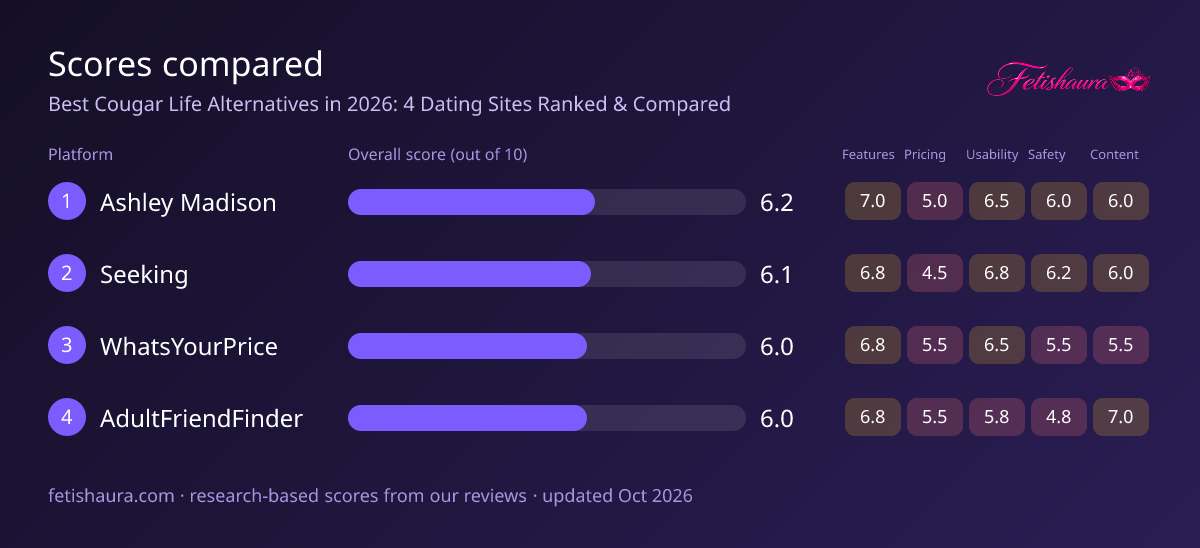The height and width of the screenshot is (548, 1200).
Task: Select AdultFriendFinder's Features score 6.8
Action: [873, 417]
